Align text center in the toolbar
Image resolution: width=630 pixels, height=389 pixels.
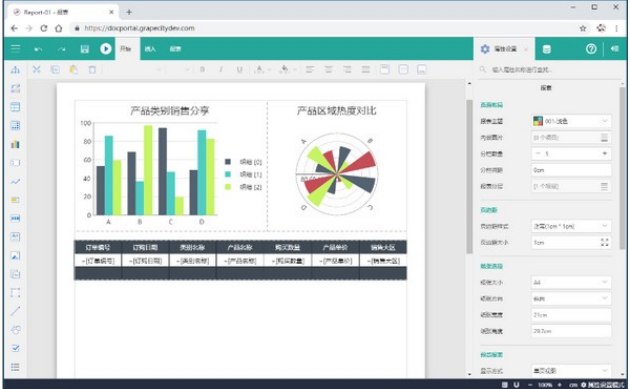coord(328,70)
